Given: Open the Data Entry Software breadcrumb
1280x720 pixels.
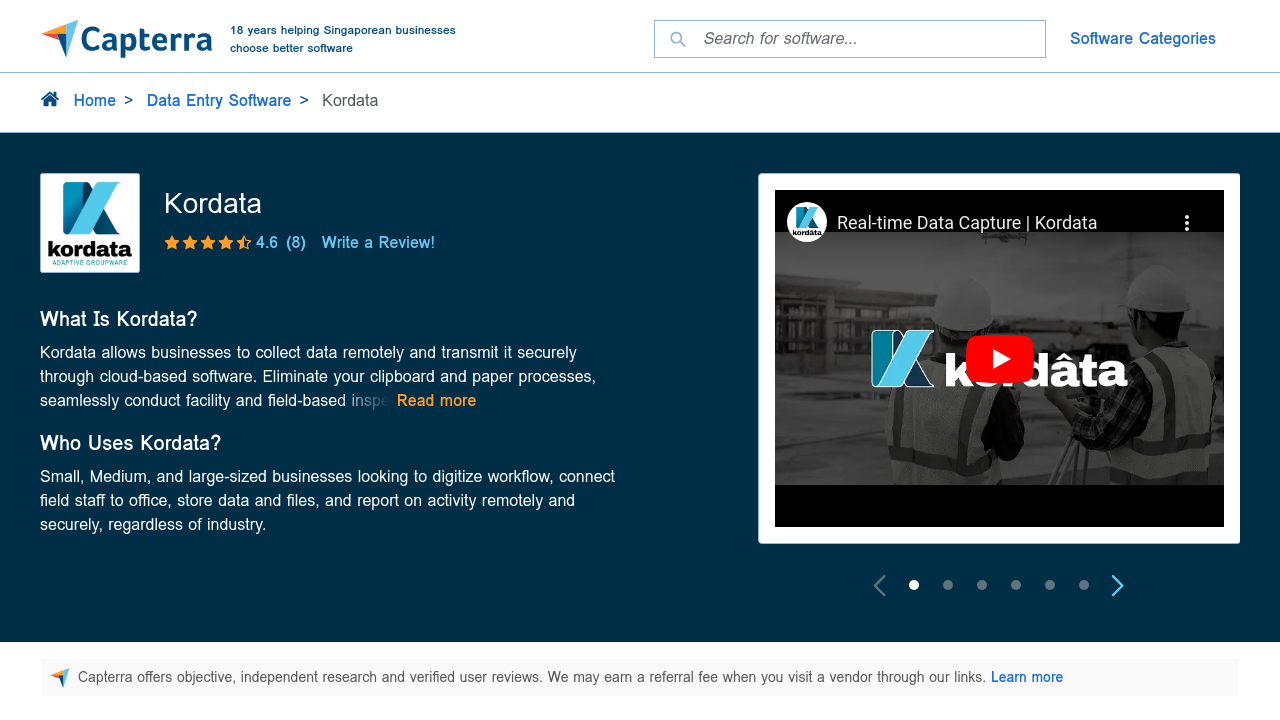Looking at the screenshot, I should pyautogui.click(x=219, y=101).
